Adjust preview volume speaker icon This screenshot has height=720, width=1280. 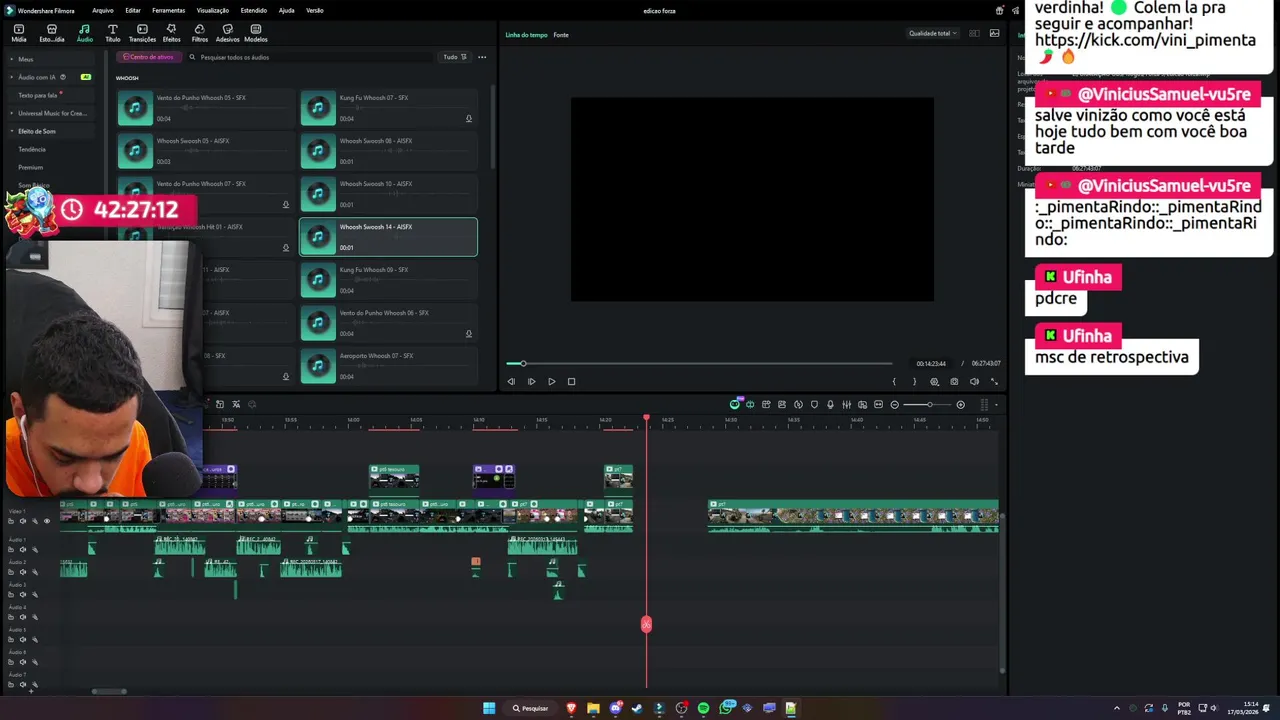[x=974, y=381]
